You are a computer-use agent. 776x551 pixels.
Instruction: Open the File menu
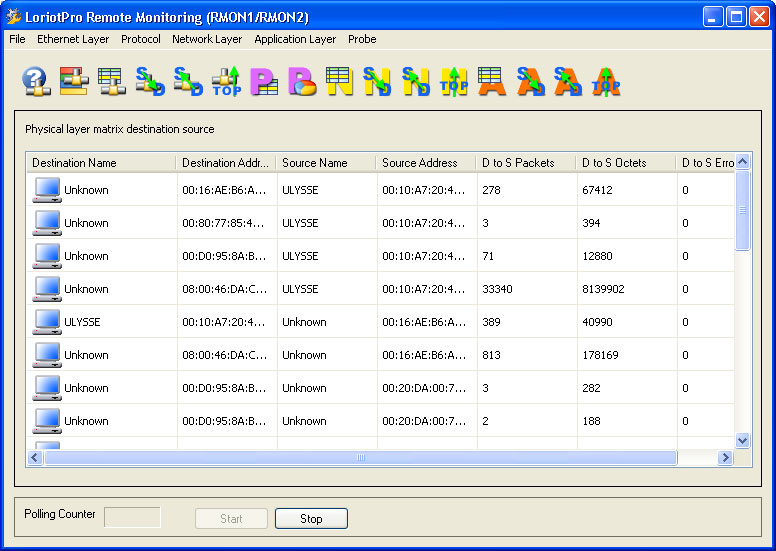click(x=17, y=39)
